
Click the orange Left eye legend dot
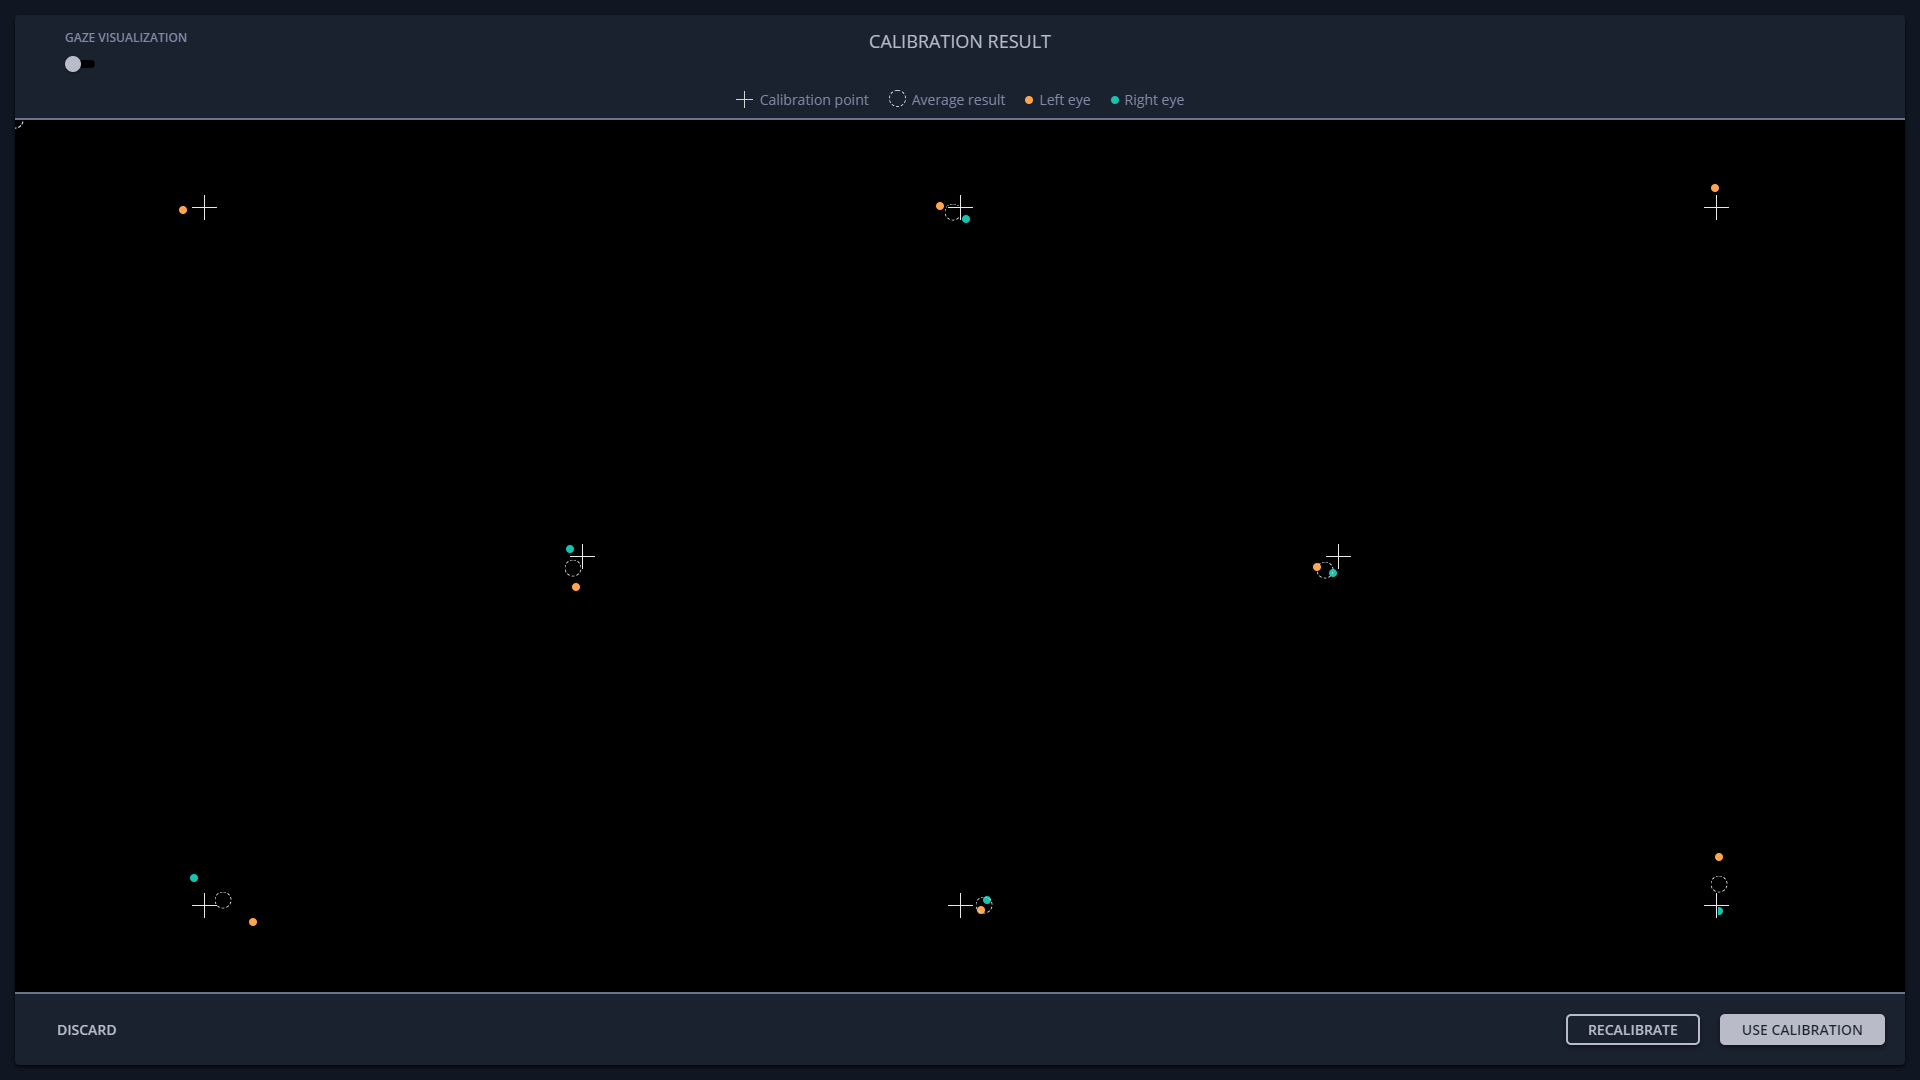(1029, 100)
